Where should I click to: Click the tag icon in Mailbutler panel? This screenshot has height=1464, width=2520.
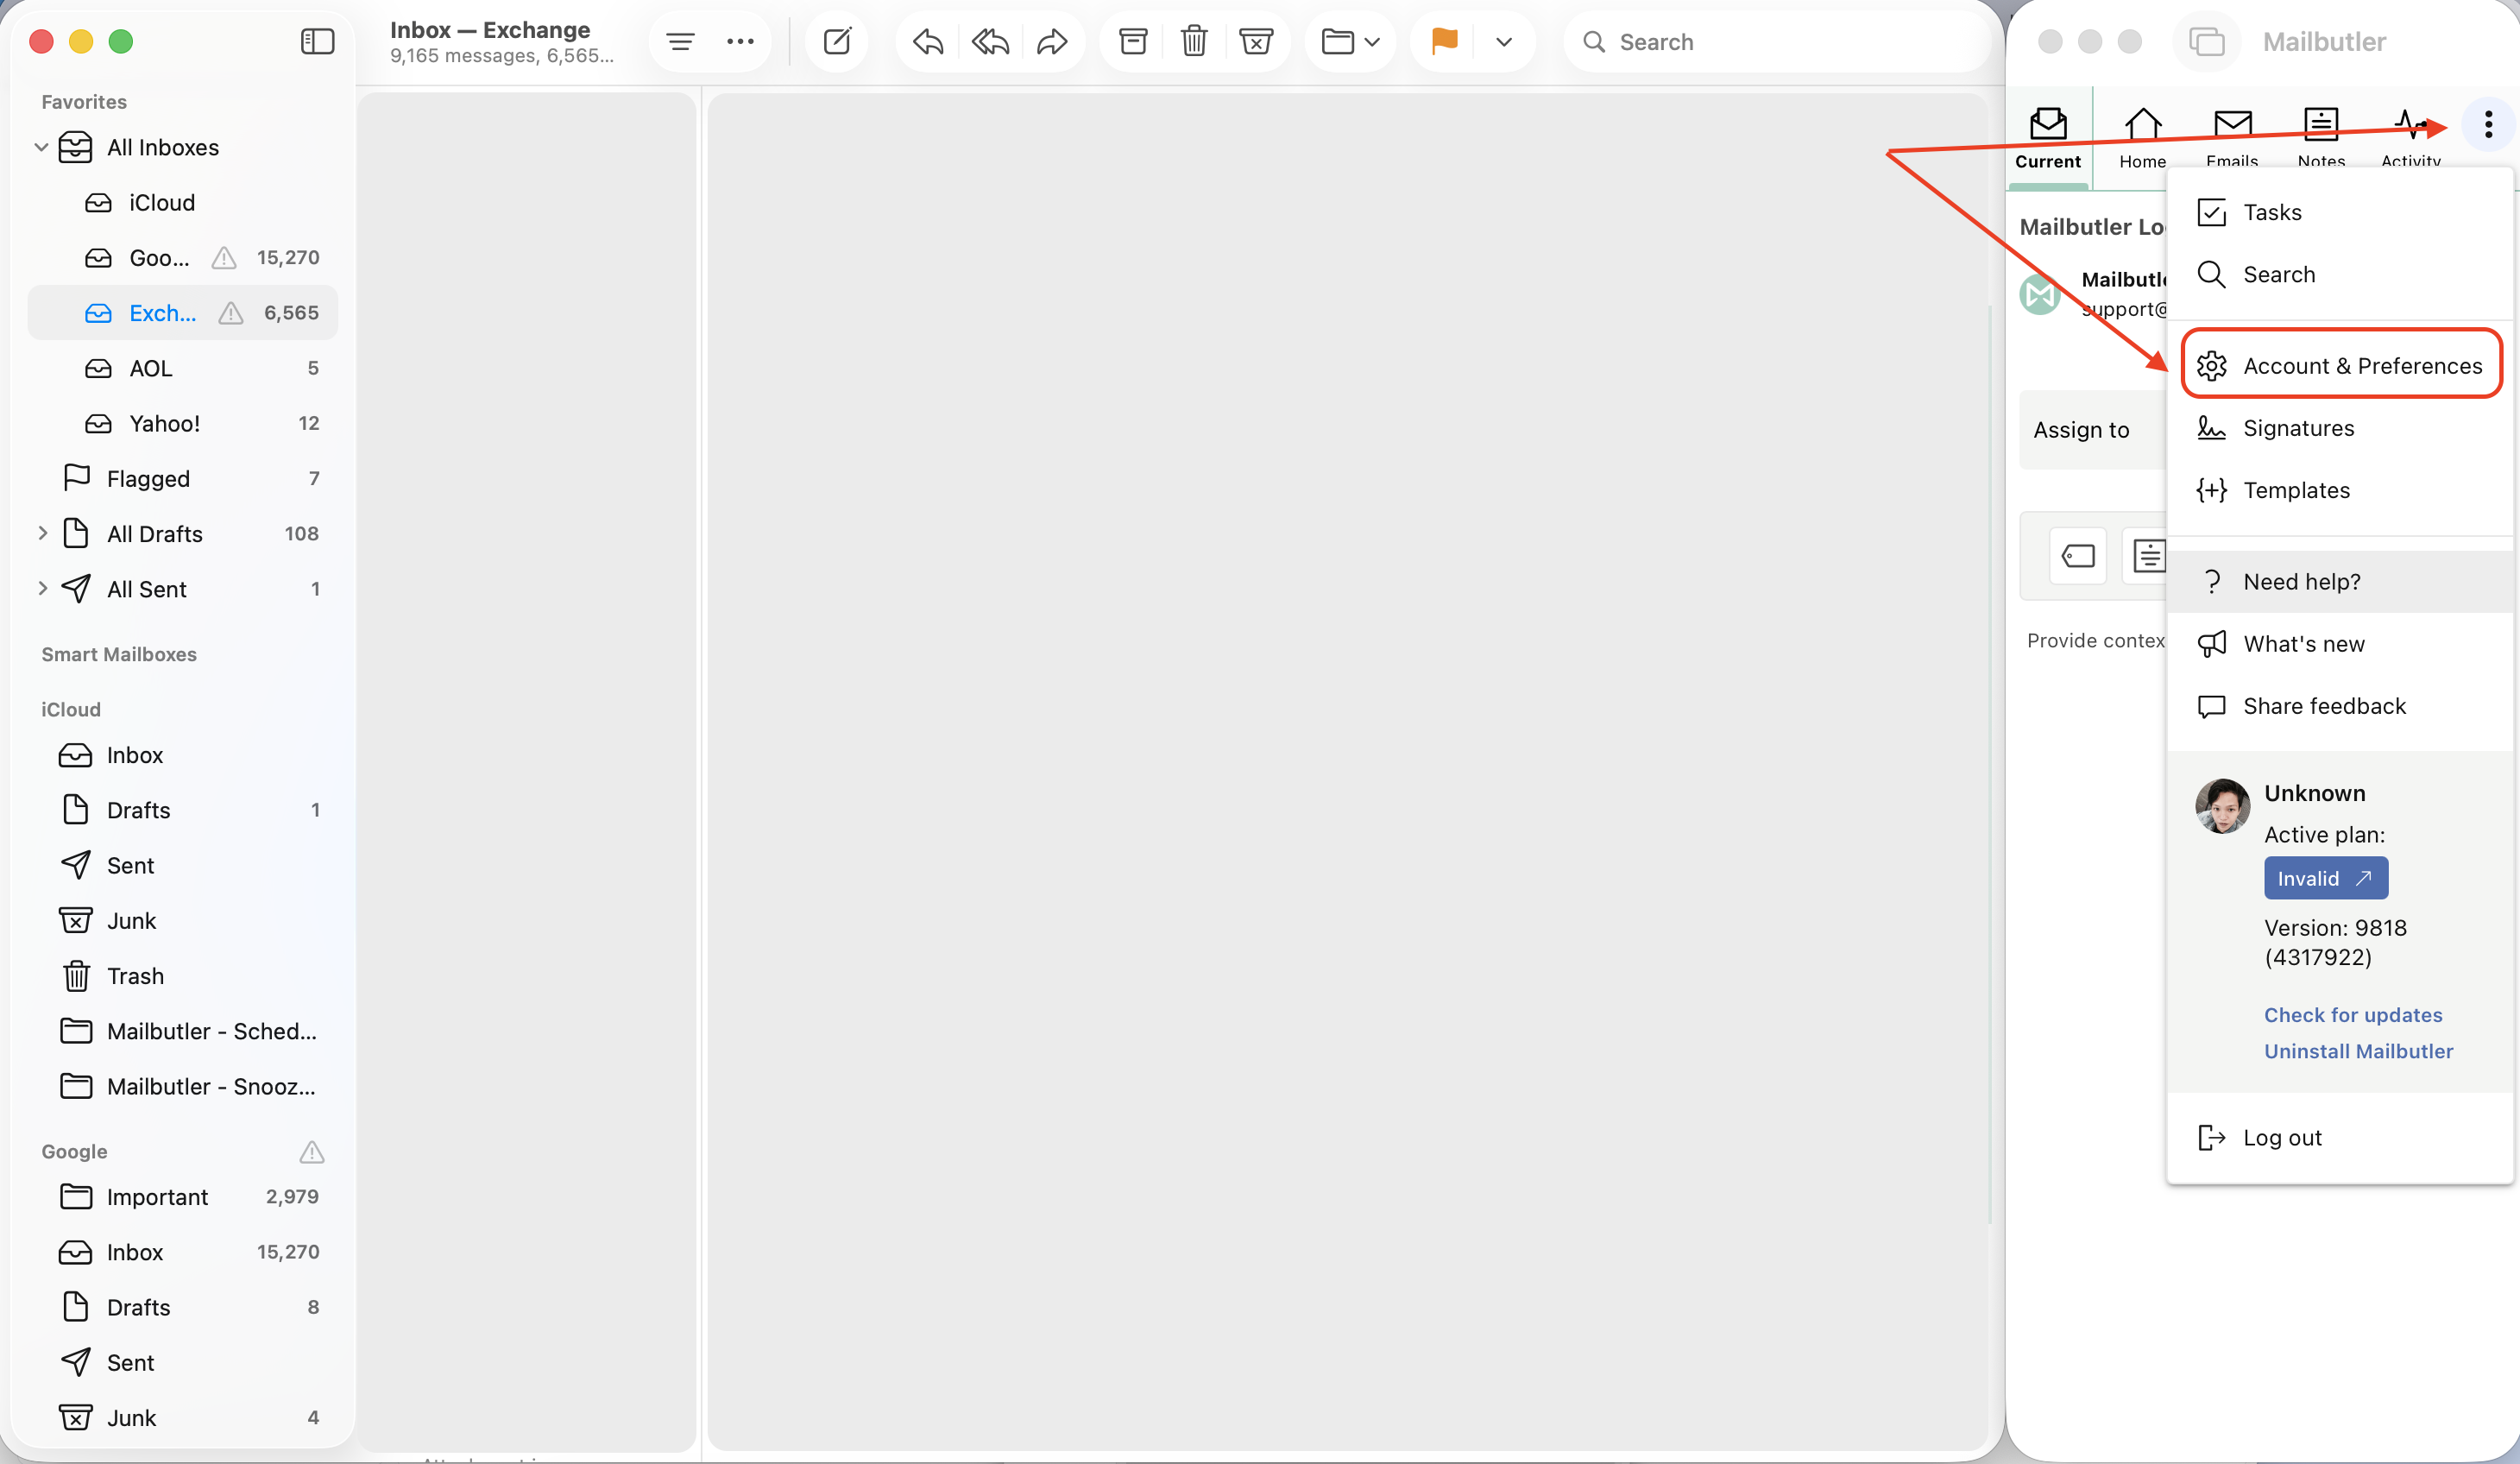pyautogui.click(x=2078, y=555)
